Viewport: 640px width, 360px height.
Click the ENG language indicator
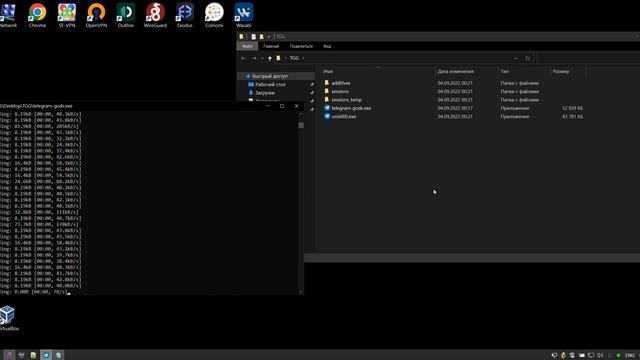pyautogui.click(x=630, y=355)
